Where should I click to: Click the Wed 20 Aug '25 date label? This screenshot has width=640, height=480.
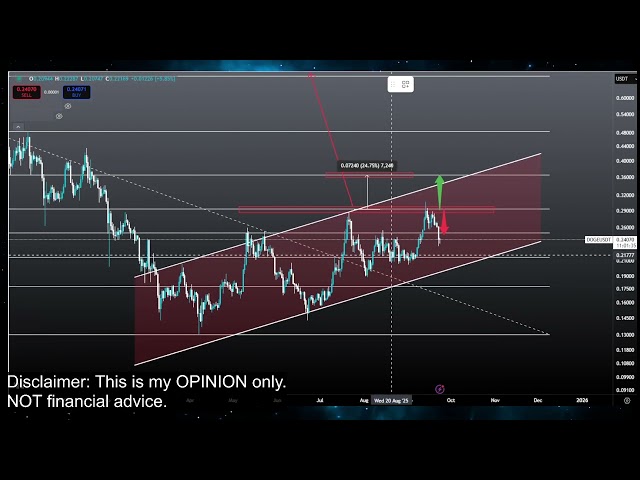coord(391,399)
